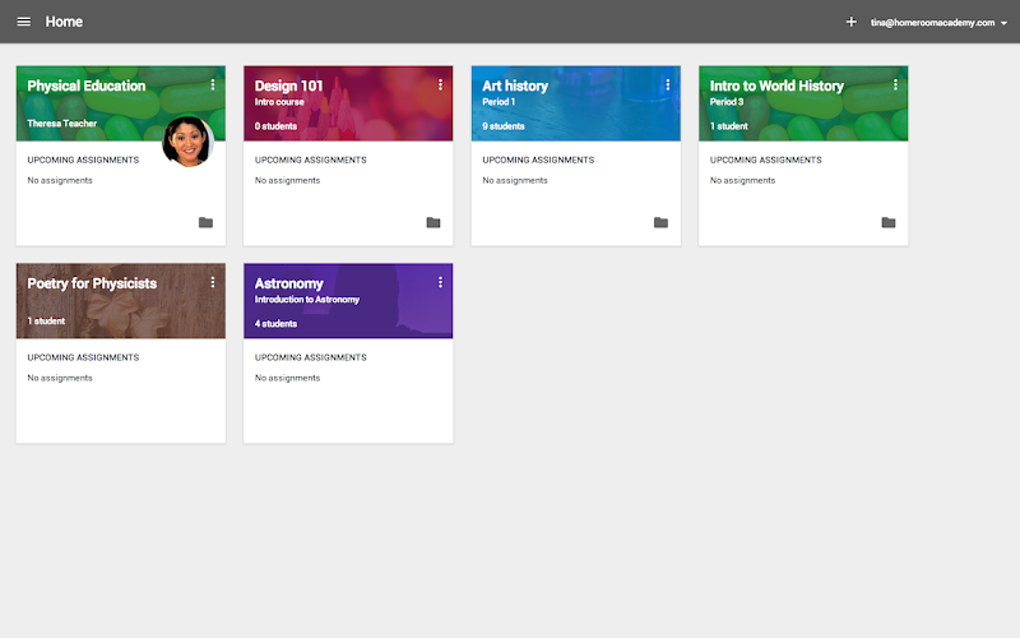1020x638 pixels.
Task: Open the Physical Education card options menu
Action: (x=213, y=84)
